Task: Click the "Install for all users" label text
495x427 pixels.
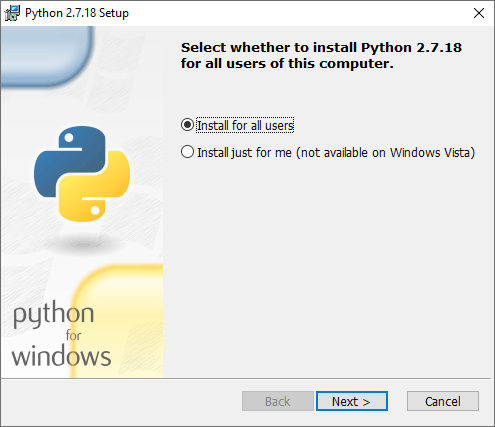Action: click(x=245, y=126)
